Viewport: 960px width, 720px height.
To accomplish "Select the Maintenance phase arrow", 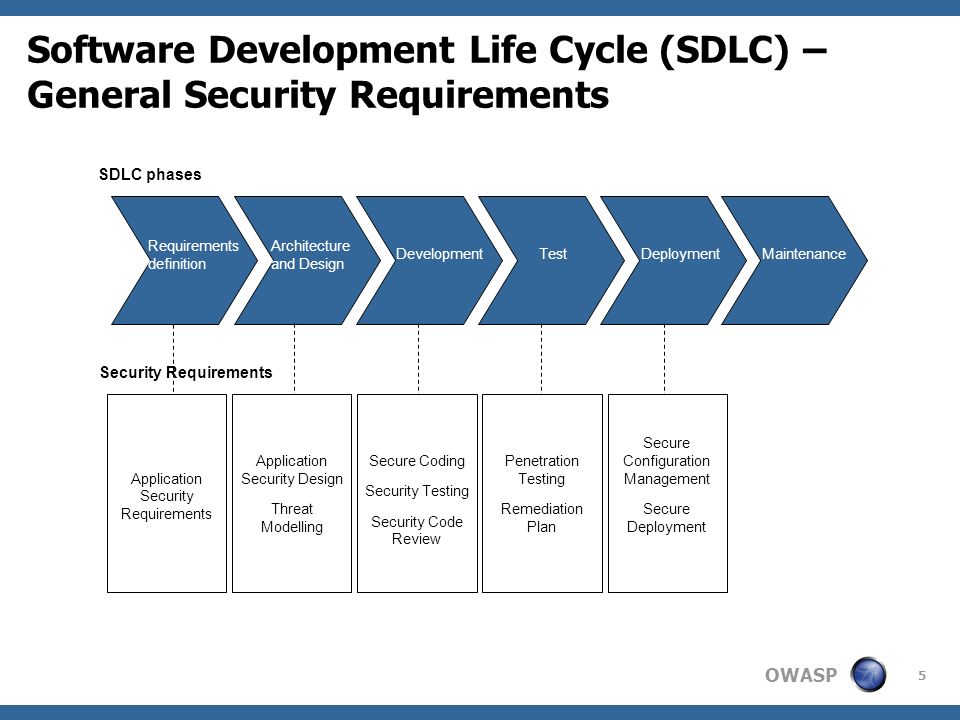I will tap(795, 260).
